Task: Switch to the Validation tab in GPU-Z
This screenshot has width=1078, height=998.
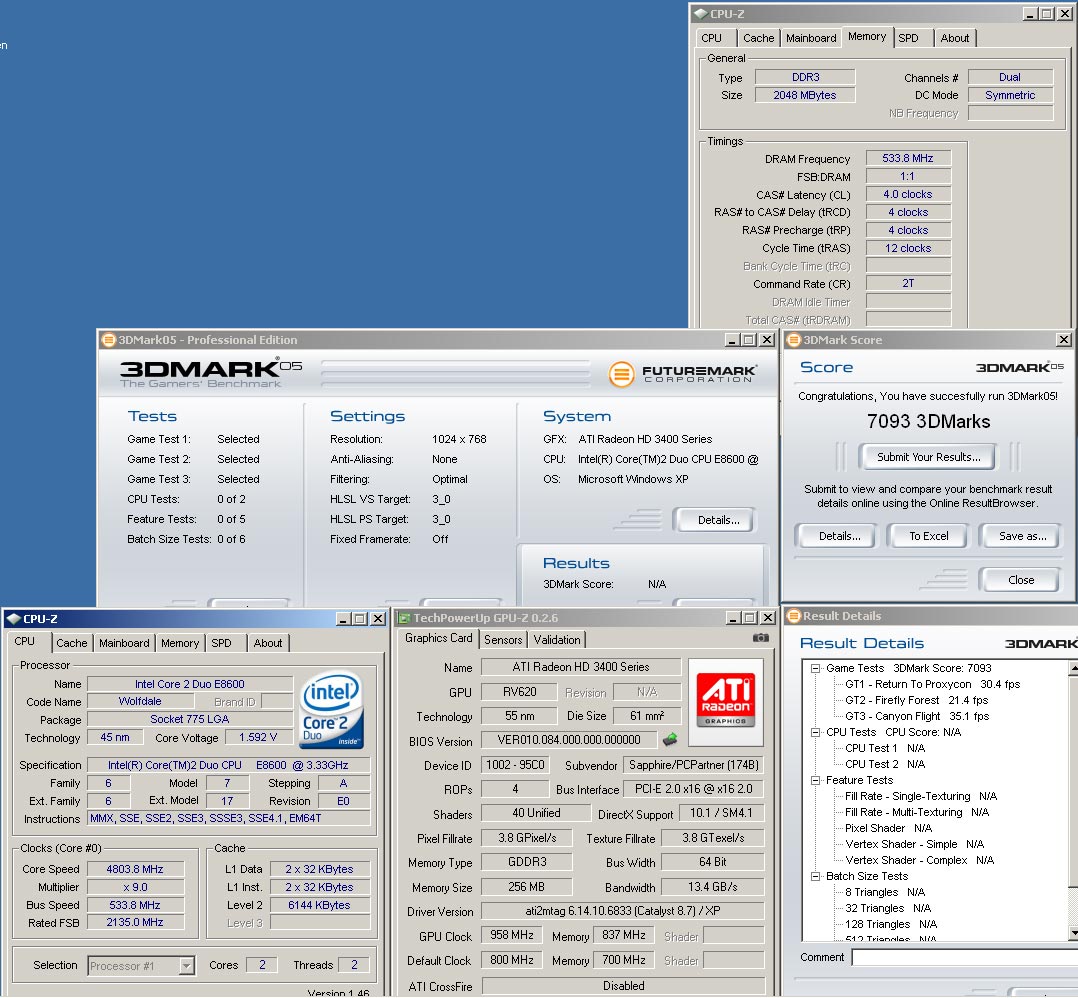Action: coord(557,639)
